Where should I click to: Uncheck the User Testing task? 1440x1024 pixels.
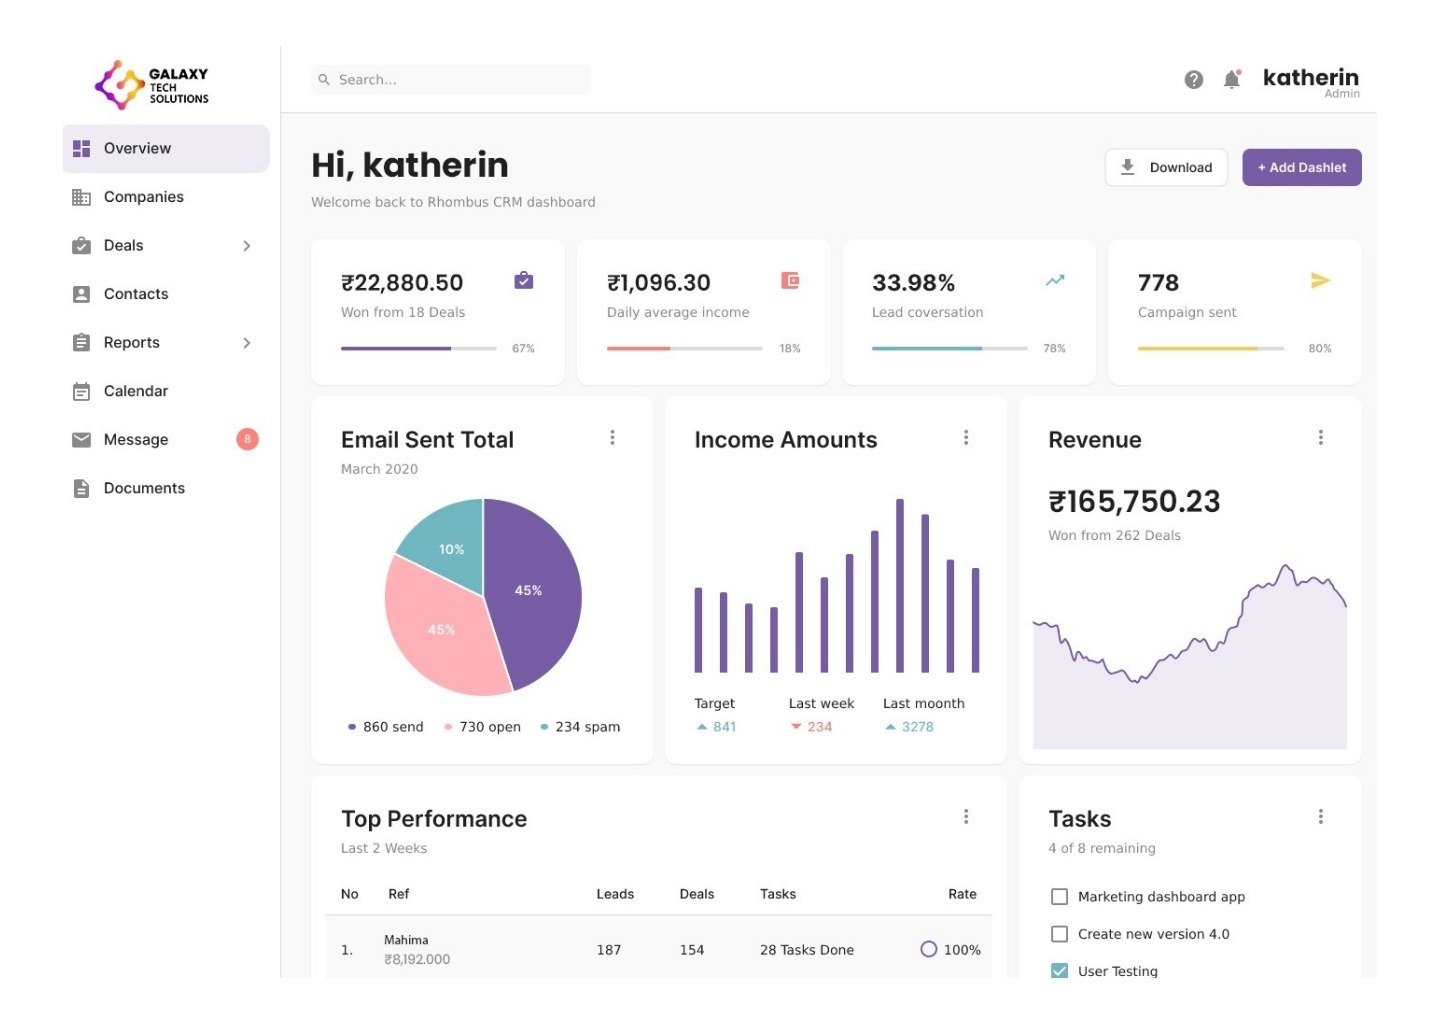[x=1059, y=970]
